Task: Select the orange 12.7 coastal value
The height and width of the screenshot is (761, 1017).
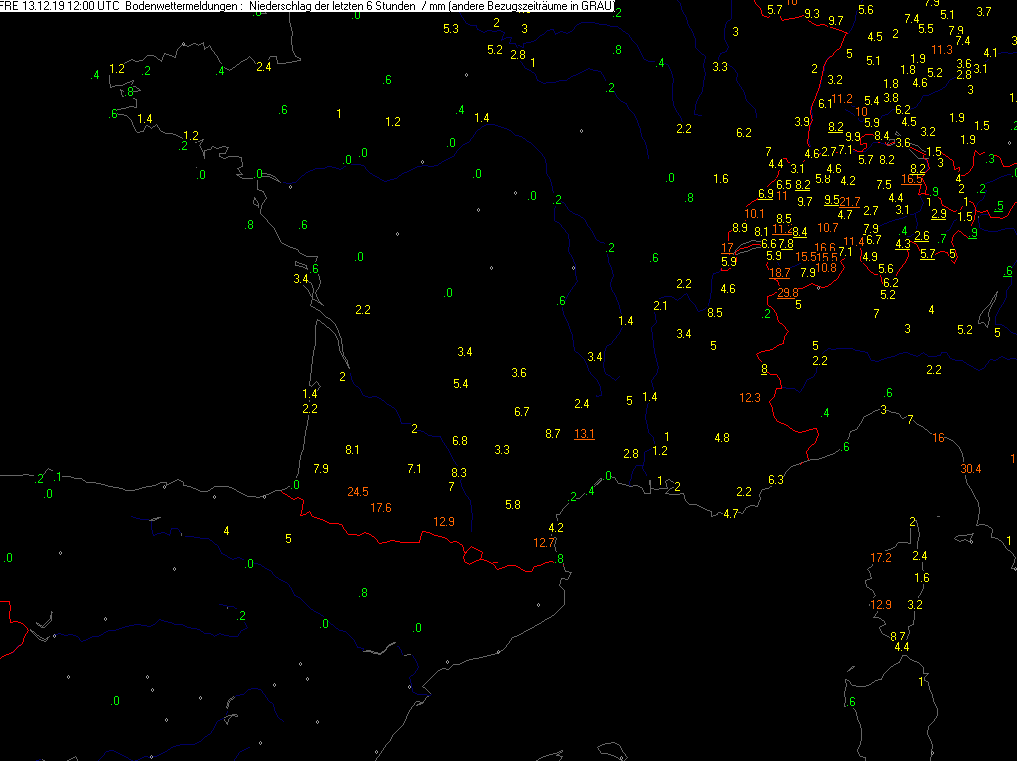Action: (x=544, y=543)
